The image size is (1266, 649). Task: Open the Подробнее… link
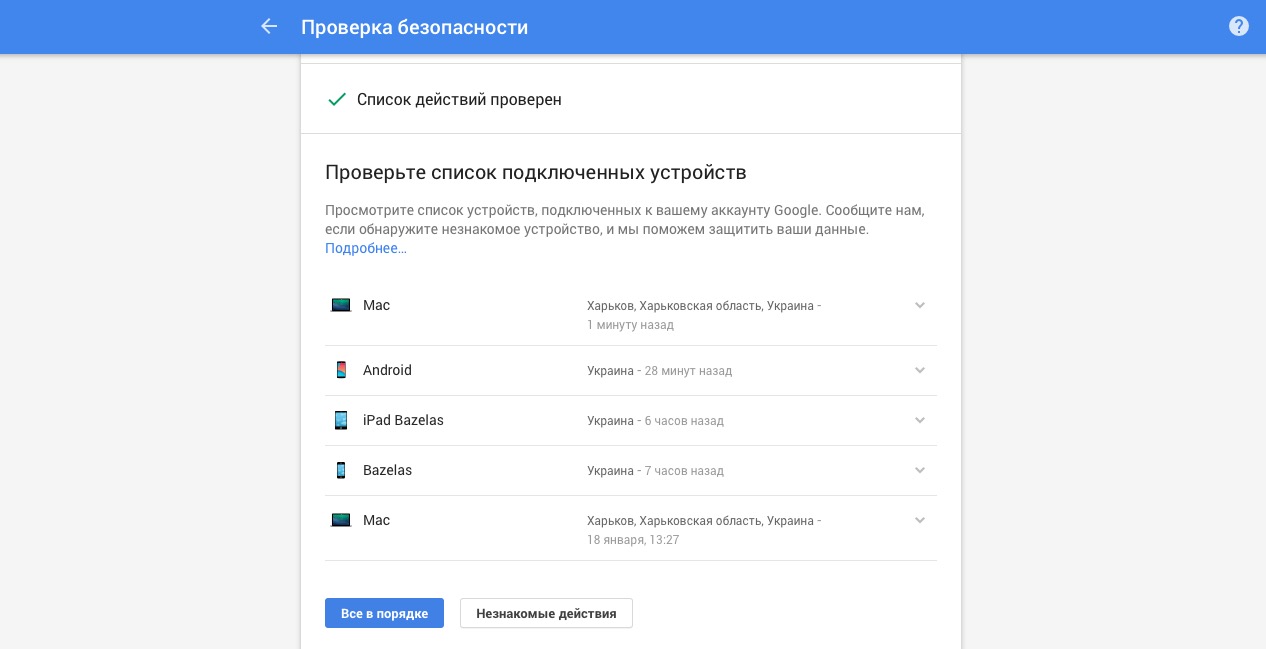[x=365, y=248]
